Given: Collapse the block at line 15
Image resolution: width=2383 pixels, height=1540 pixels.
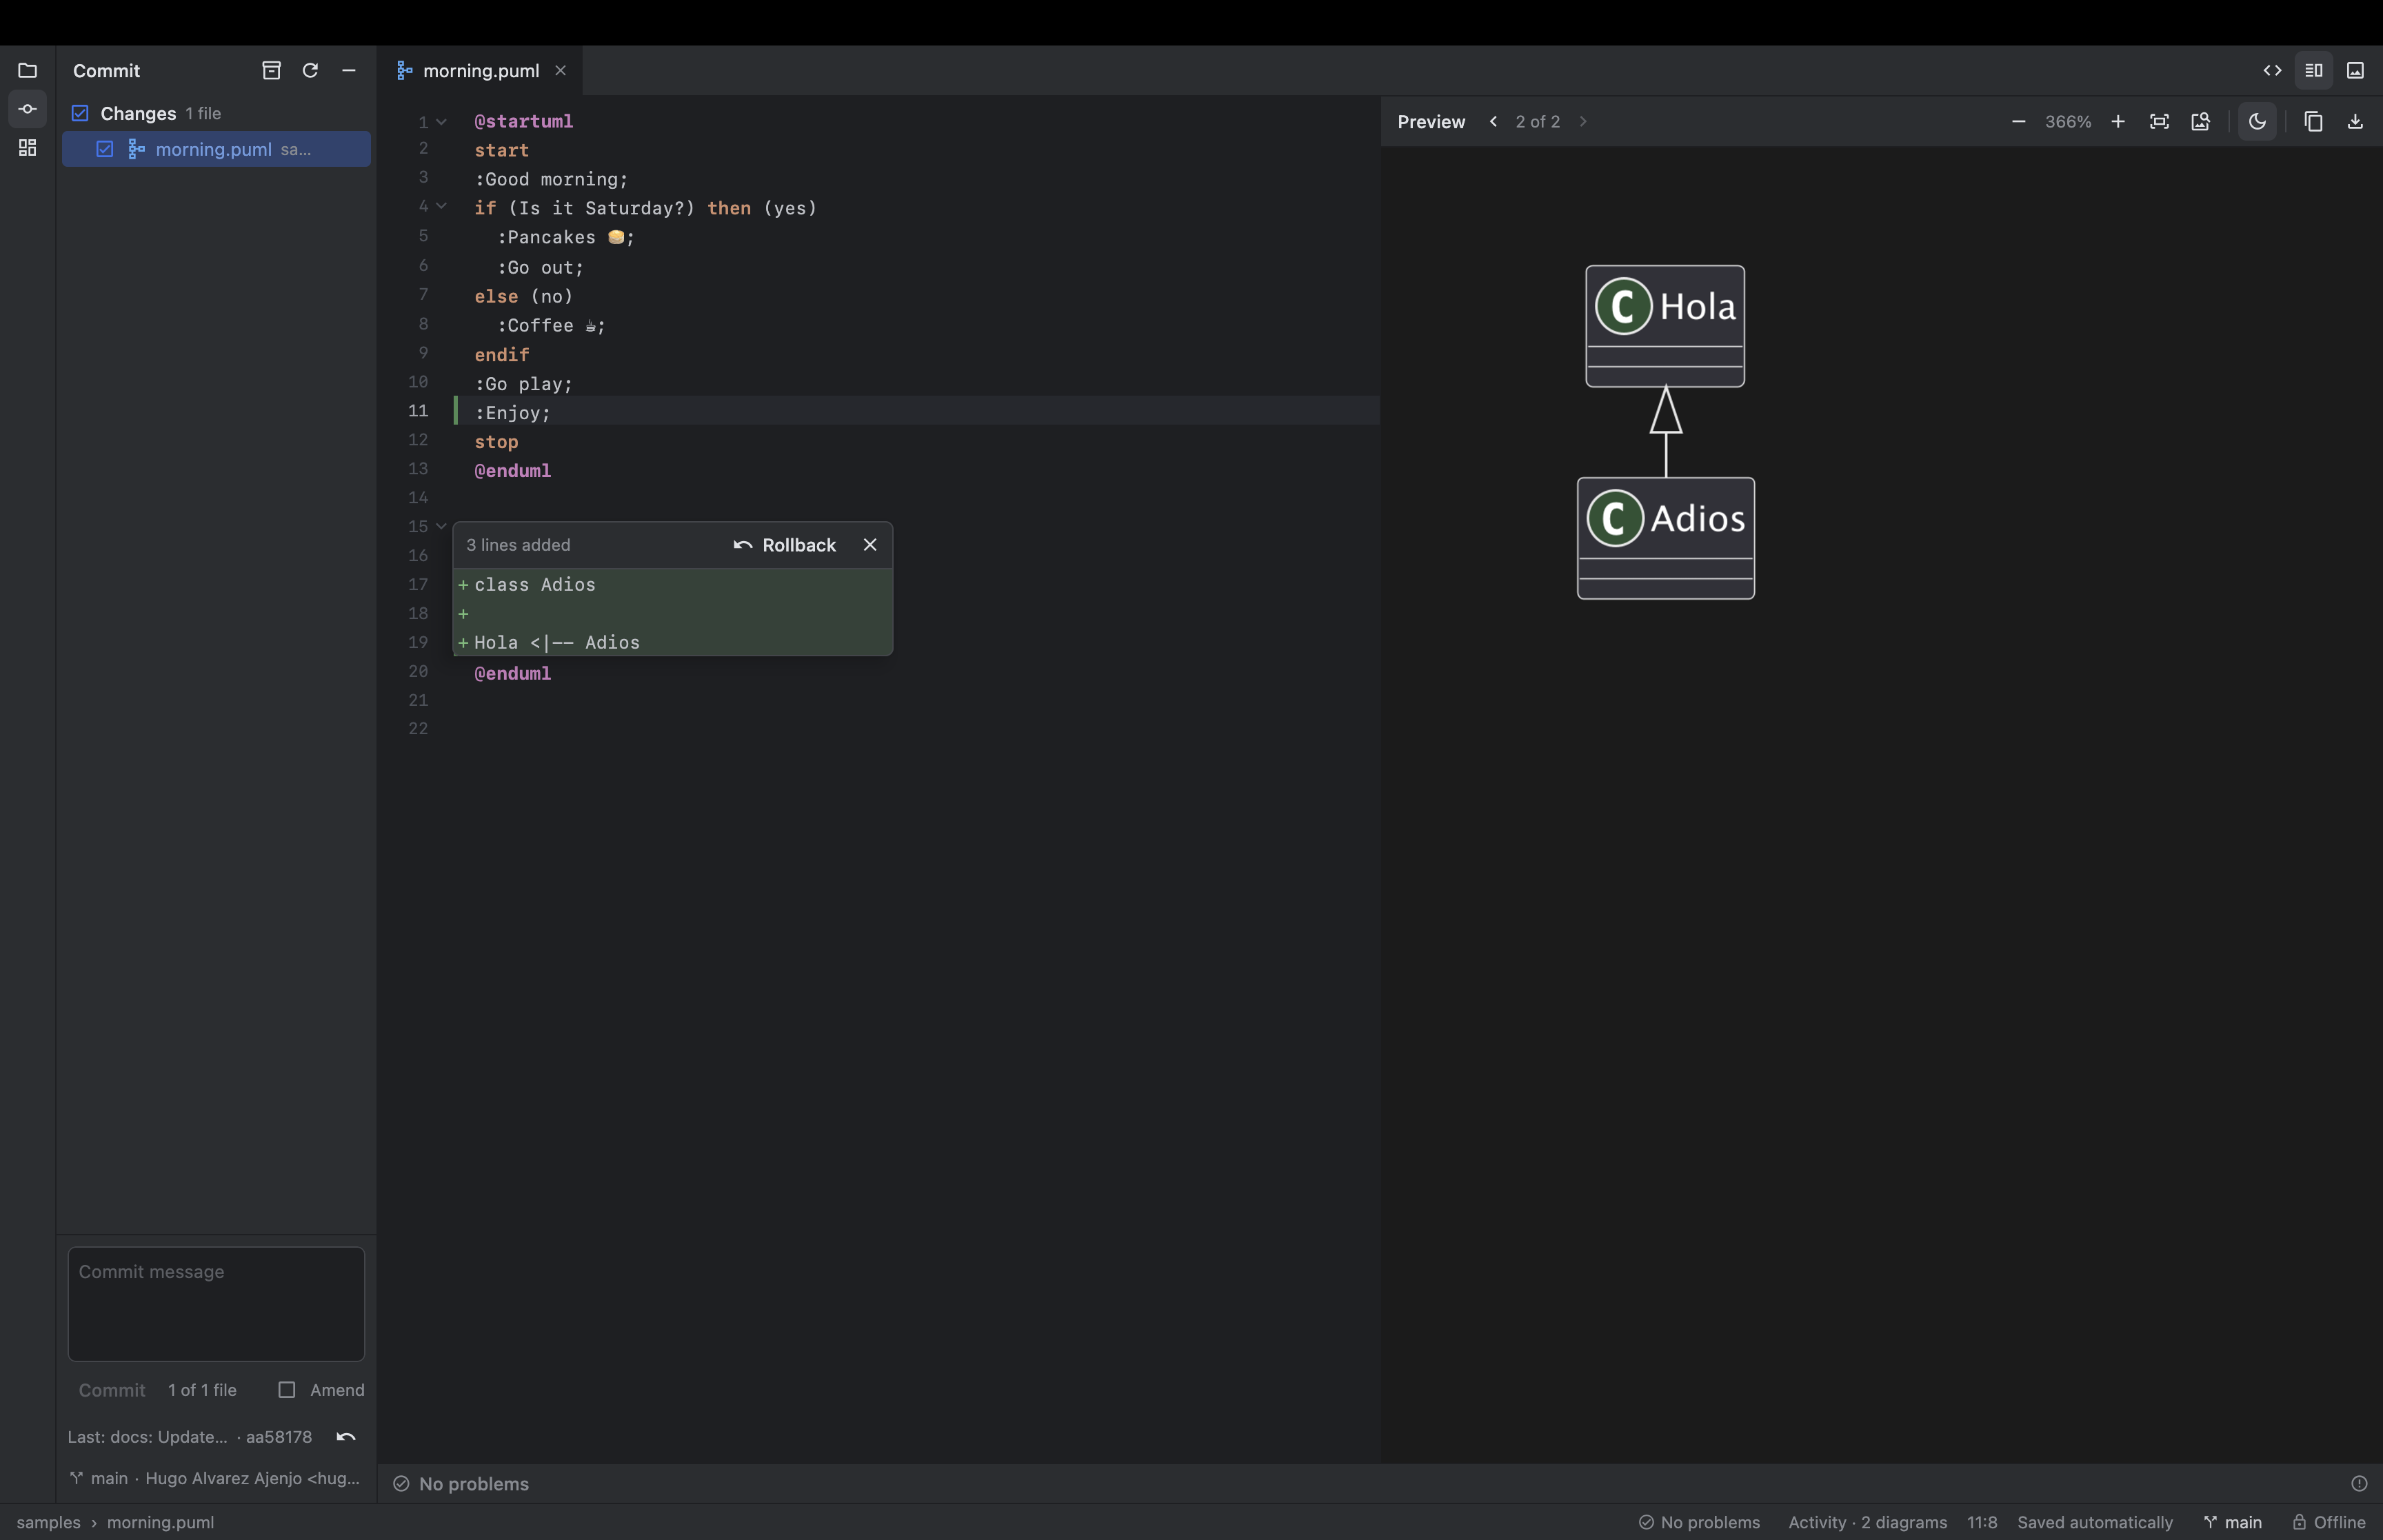Looking at the screenshot, I should 441,526.
